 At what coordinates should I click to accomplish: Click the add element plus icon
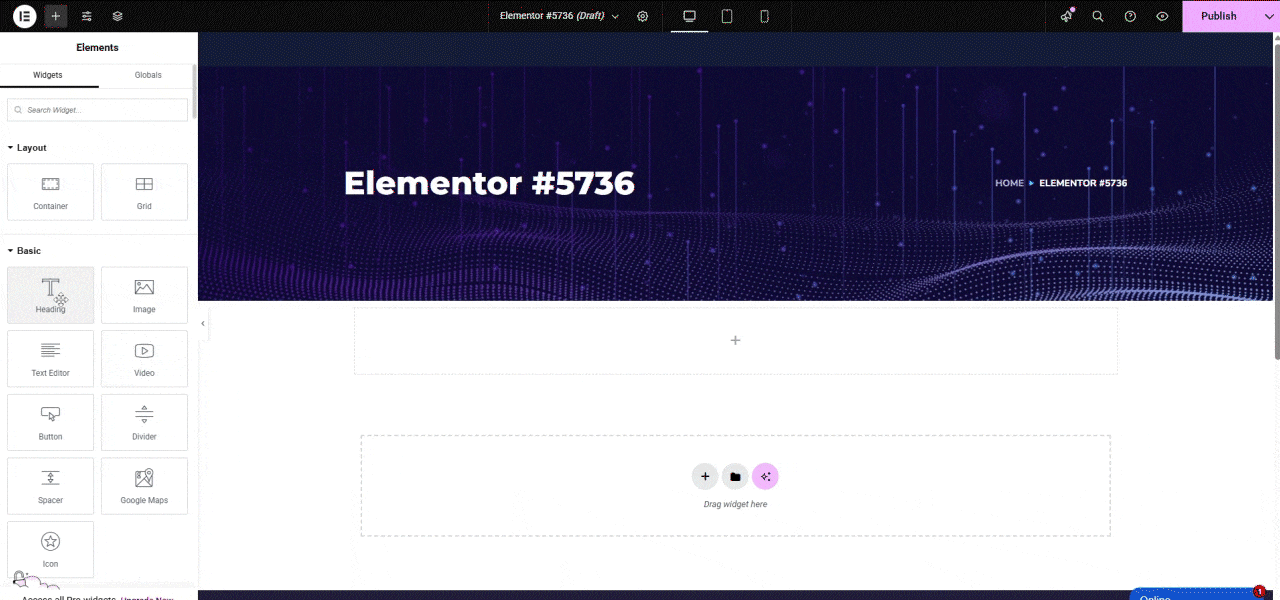56,16
